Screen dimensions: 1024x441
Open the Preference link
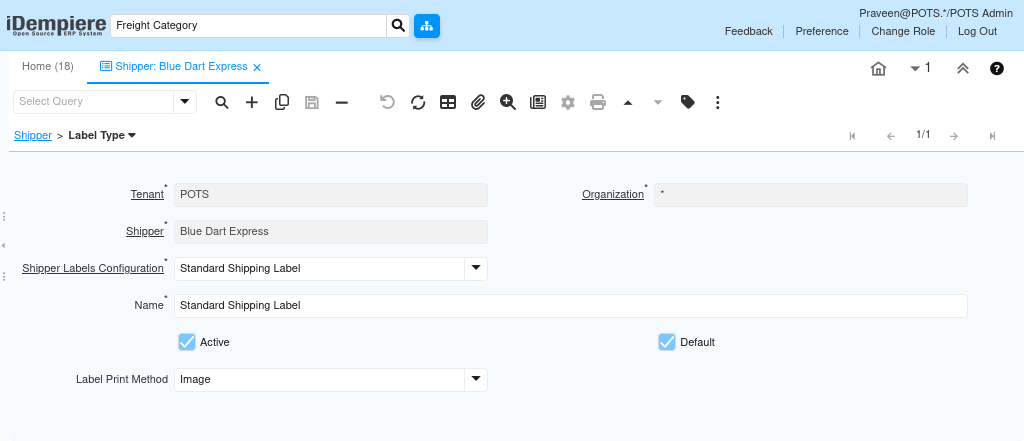click(822, 31)
